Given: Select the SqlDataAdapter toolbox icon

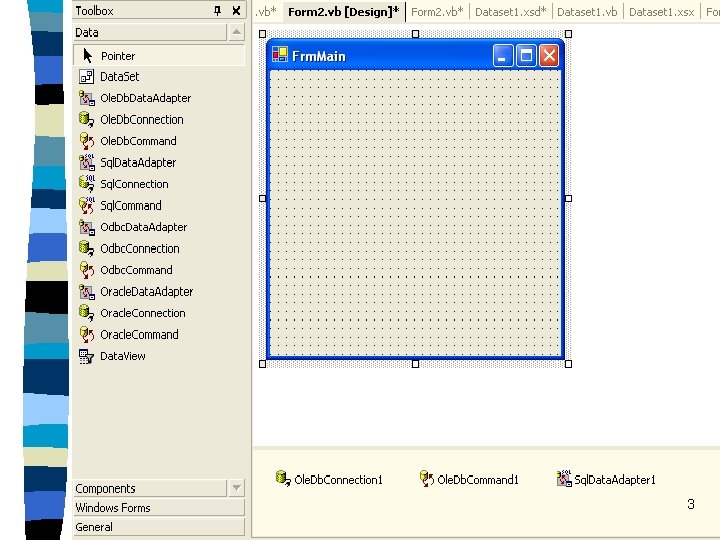Looking at the screenshot, I should (86, 162).
